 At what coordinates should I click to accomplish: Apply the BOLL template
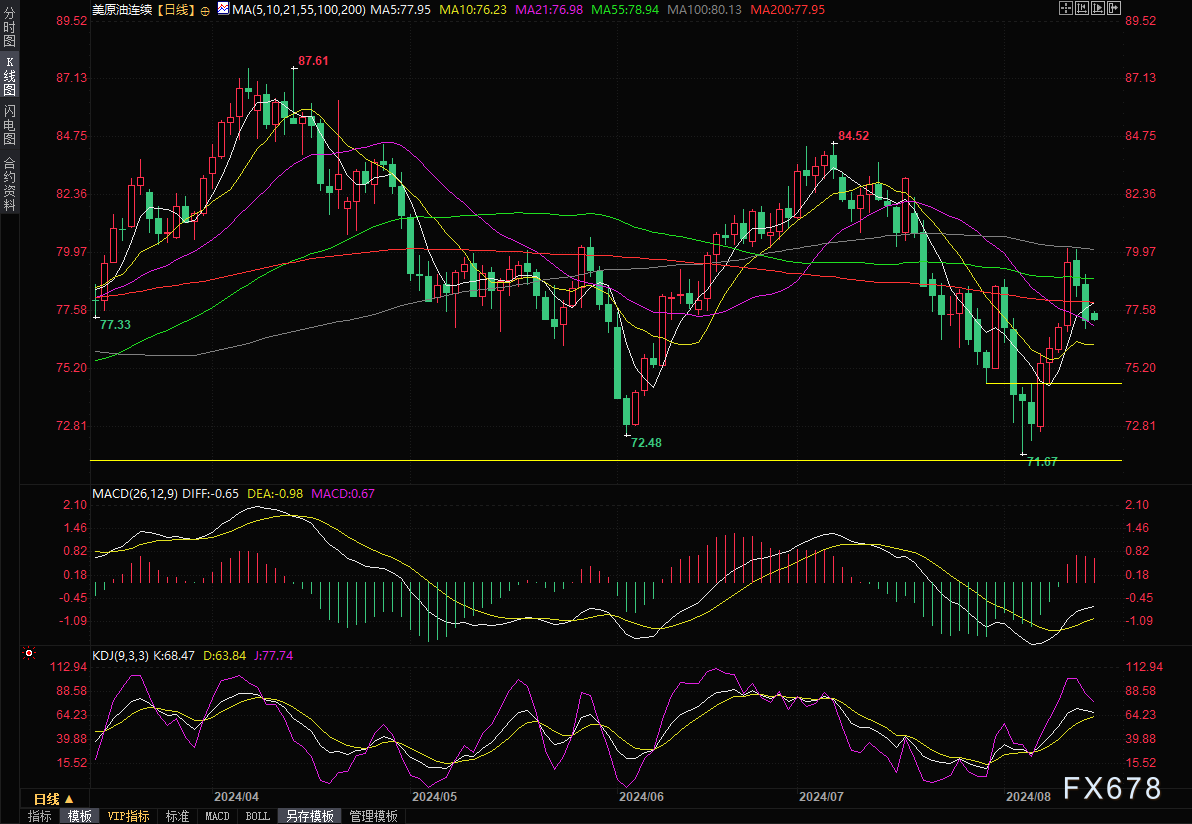click(257, 816)
